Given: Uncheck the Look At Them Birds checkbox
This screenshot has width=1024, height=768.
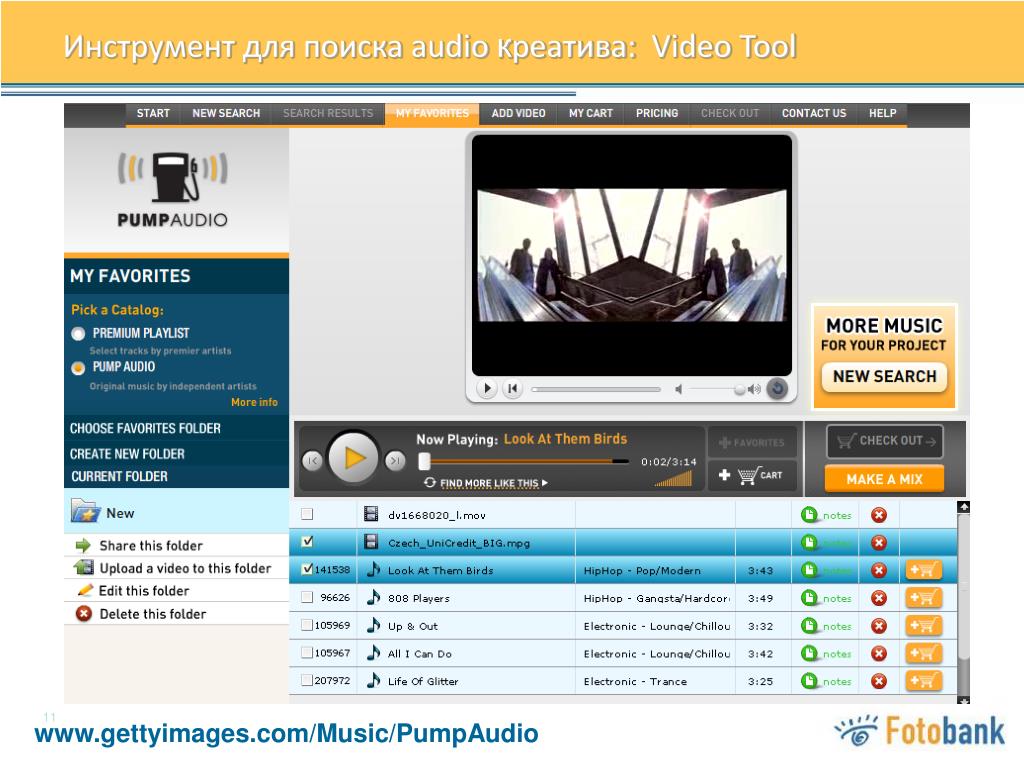Looking at the screenshot, I should tap(307, 569).
